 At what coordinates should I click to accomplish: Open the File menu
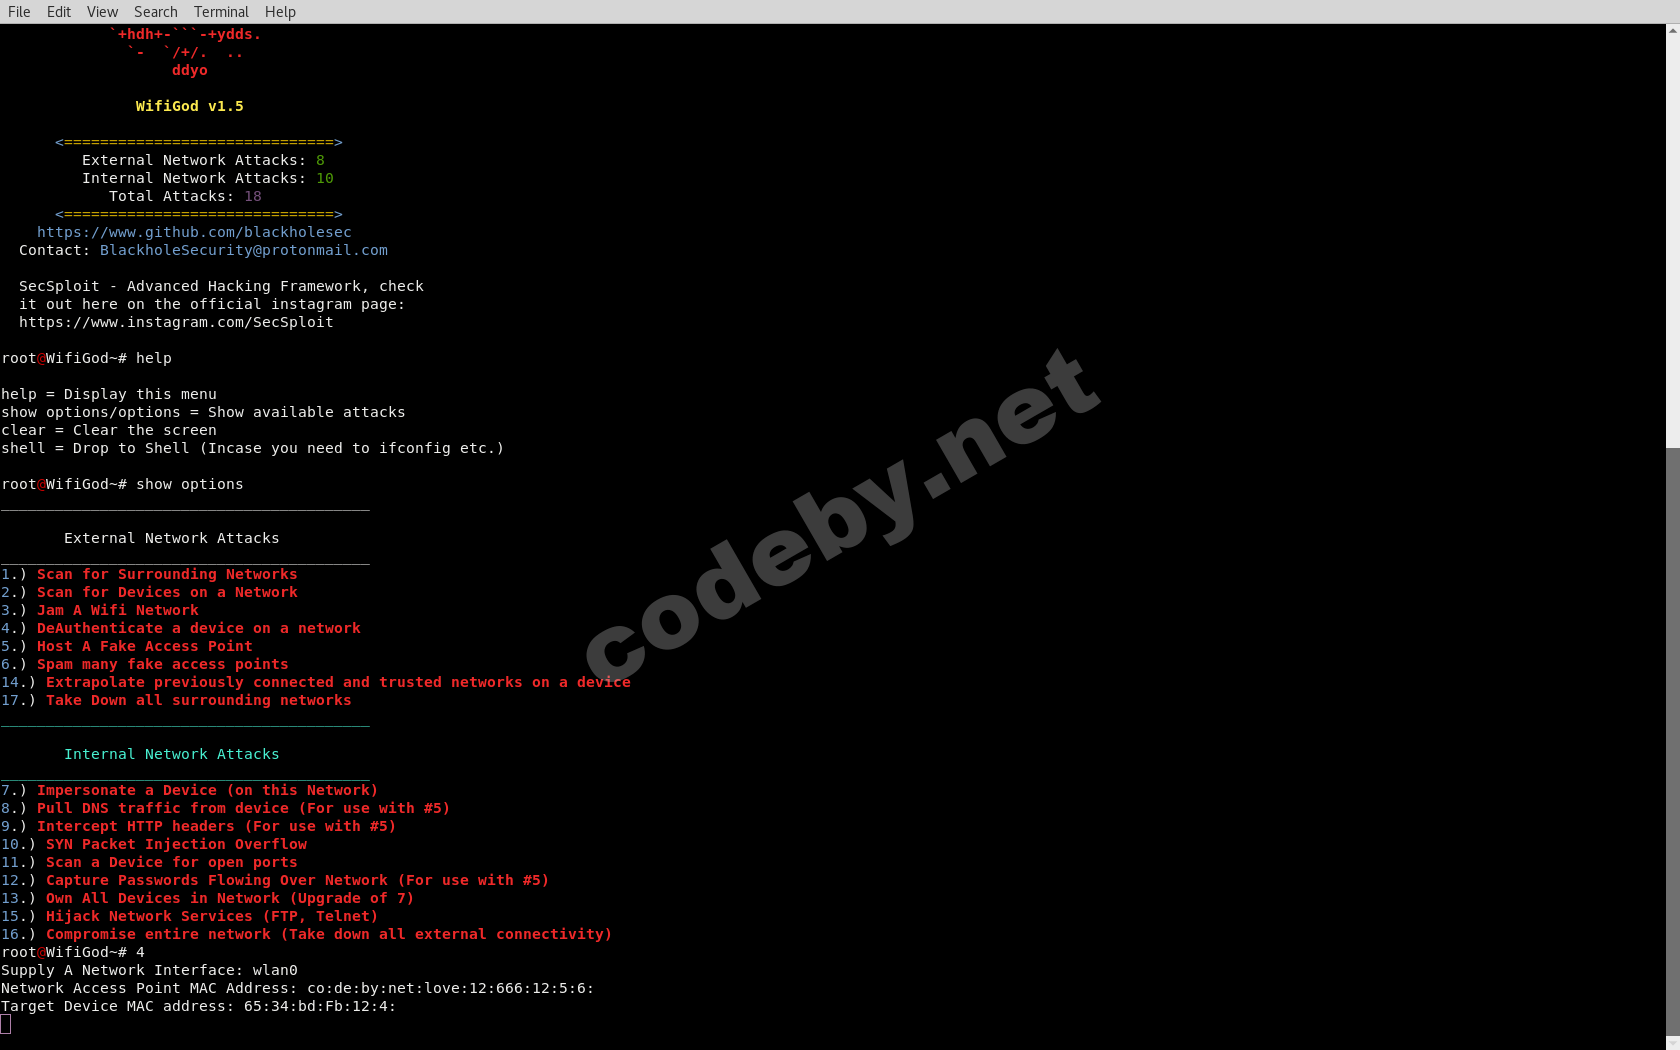pos(19,12)
